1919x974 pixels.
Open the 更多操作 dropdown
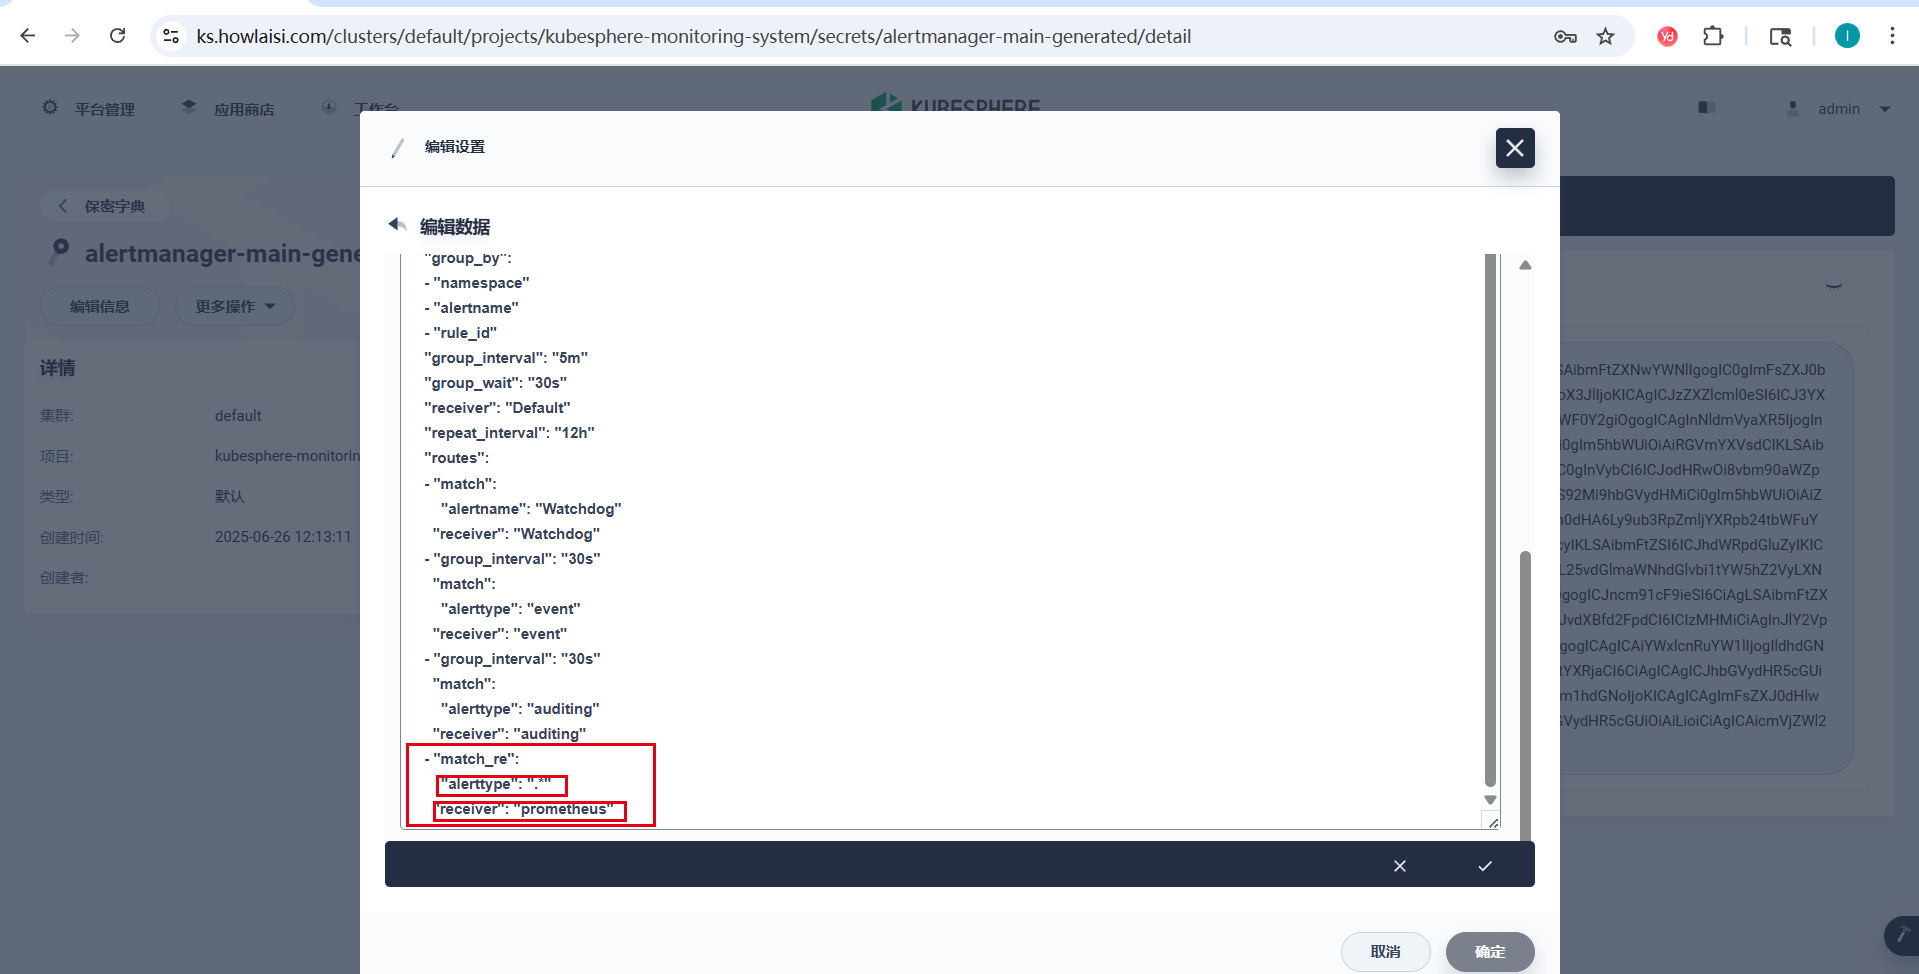tap(234, 306)
